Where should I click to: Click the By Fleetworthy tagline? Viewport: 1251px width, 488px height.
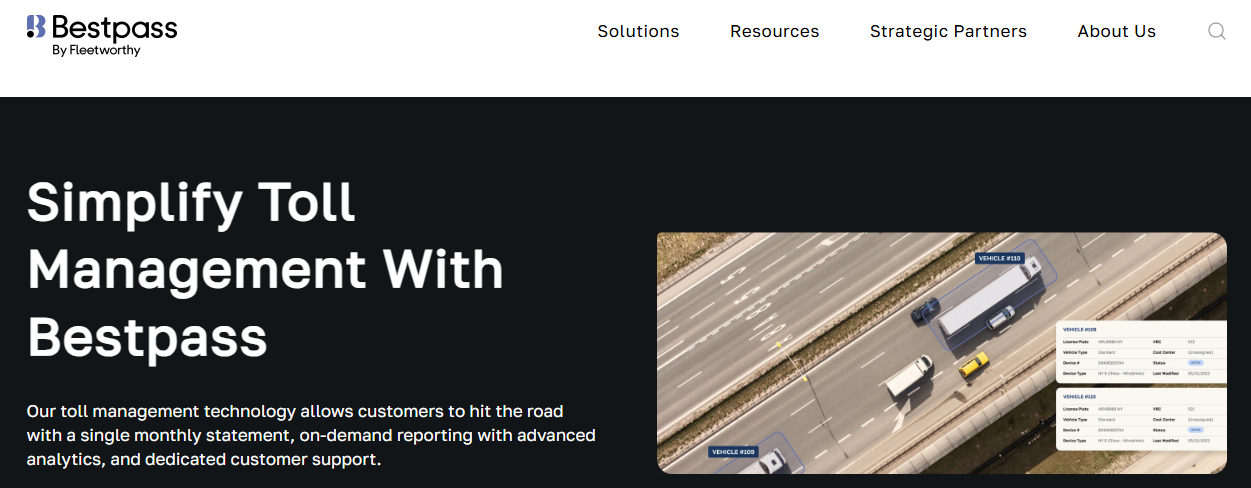96,50
